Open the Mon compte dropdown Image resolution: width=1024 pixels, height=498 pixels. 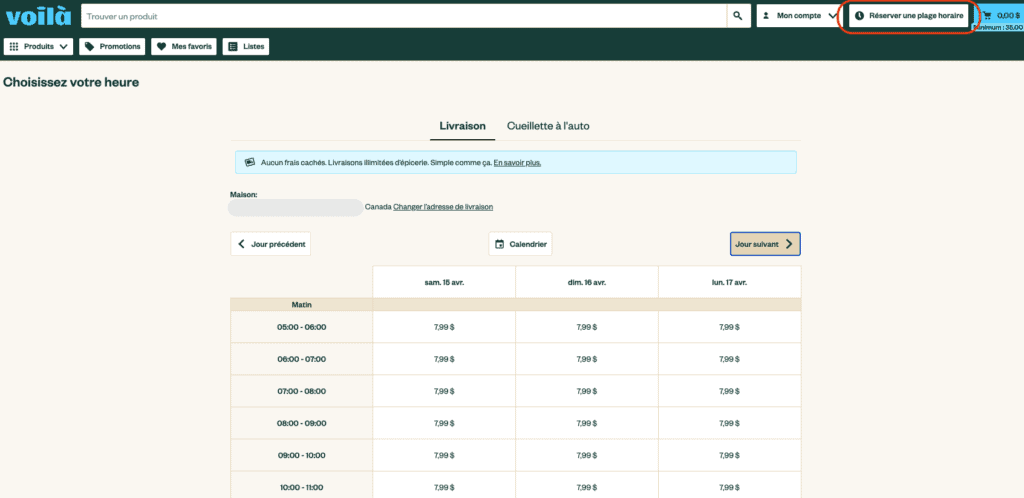click(798, 16)
